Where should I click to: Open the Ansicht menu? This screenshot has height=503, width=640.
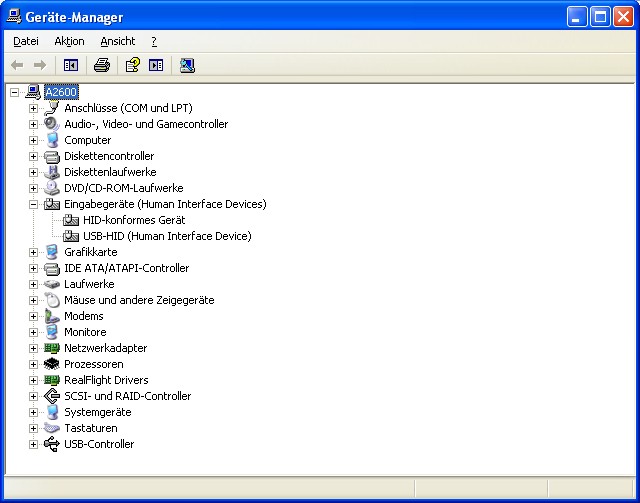118,41
